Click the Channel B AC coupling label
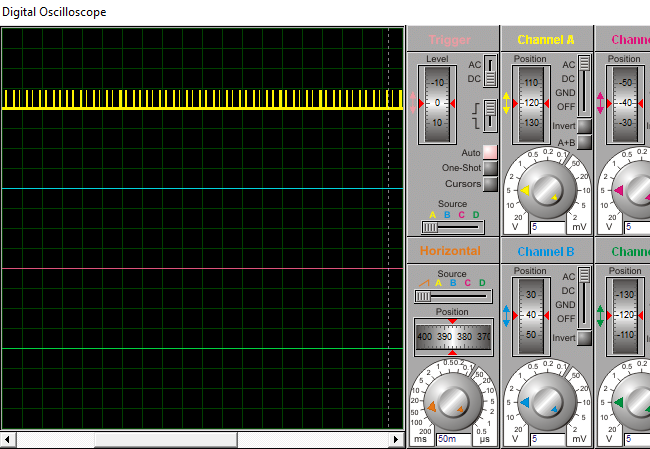This screenshot has width=650, height=449. [569, 277]
